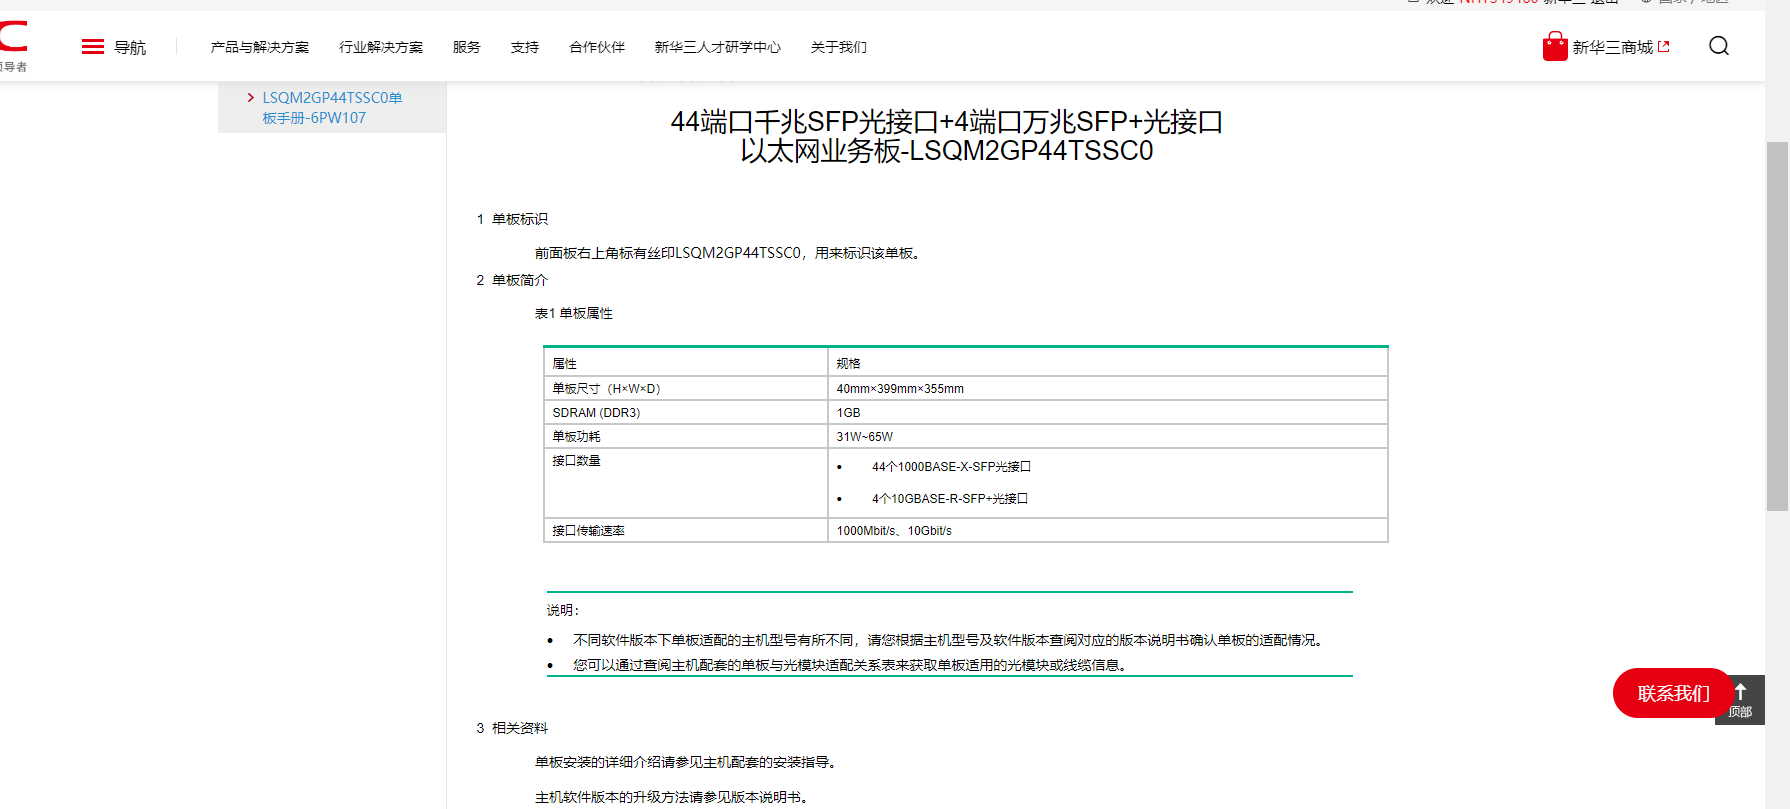The height and width of the screenshot is (809, 1790).
Task: Open the 合作伙伴 menu
Action: pos(597,47)
